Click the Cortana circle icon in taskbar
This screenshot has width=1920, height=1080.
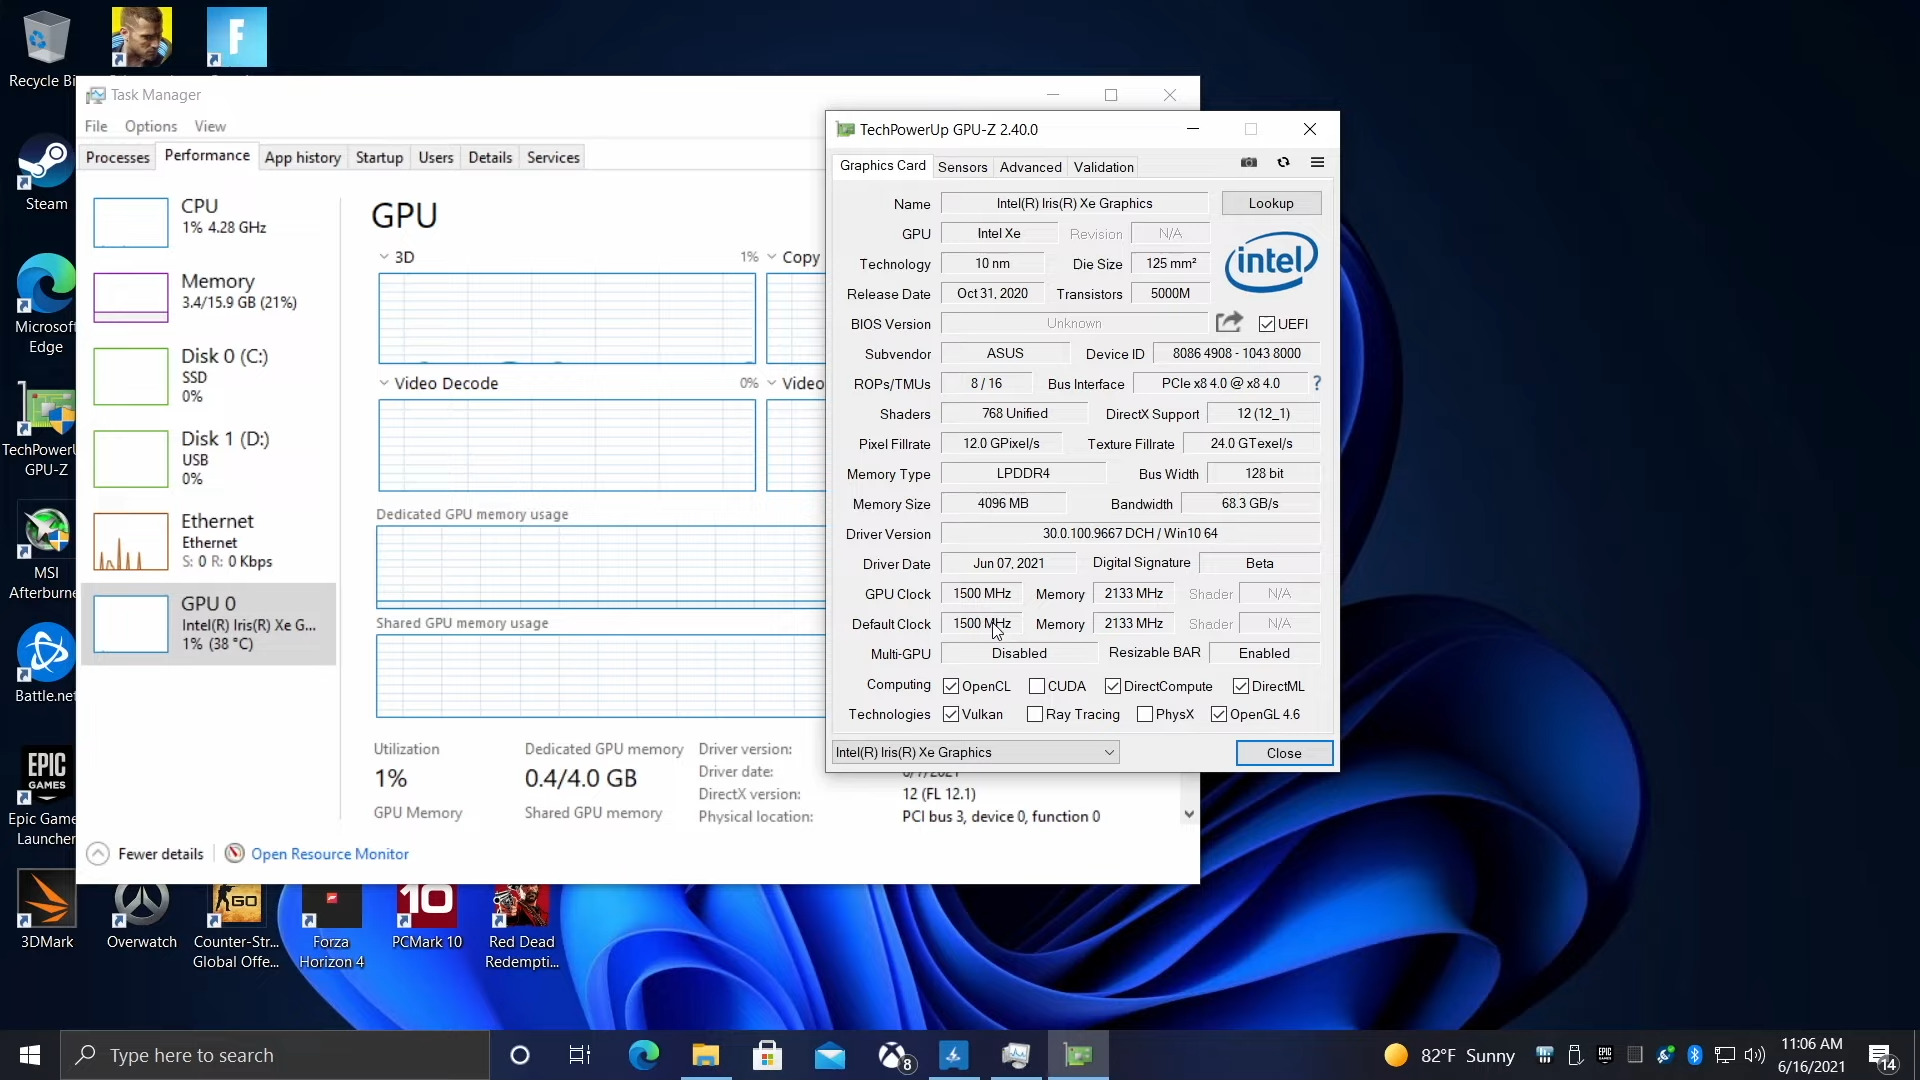(519, 1055)
